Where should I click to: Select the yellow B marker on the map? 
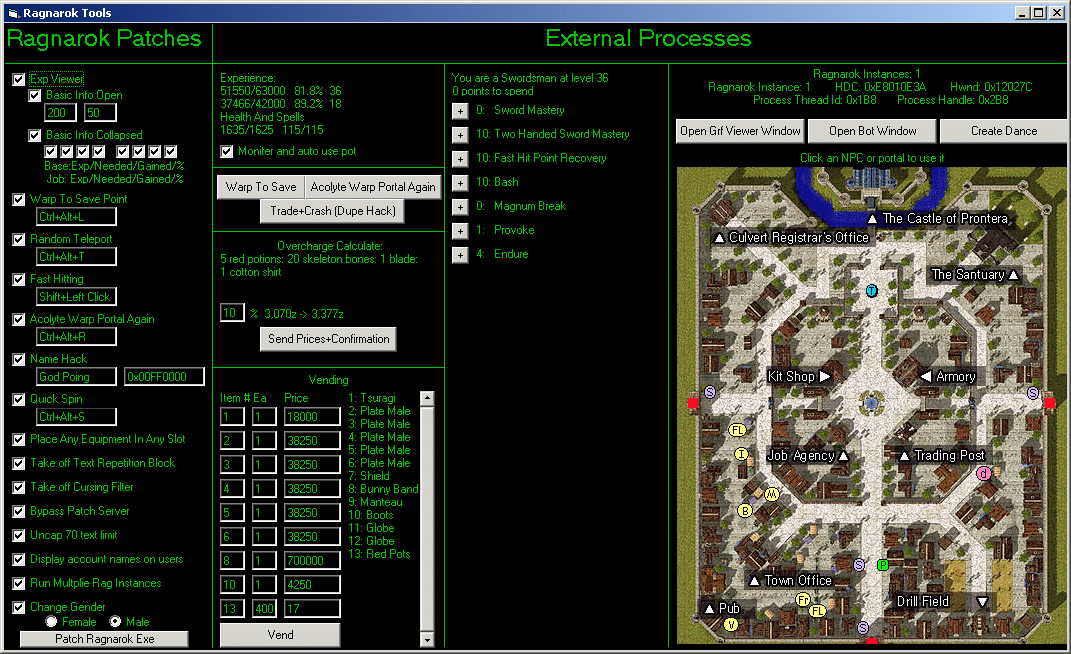pos(745,510)
